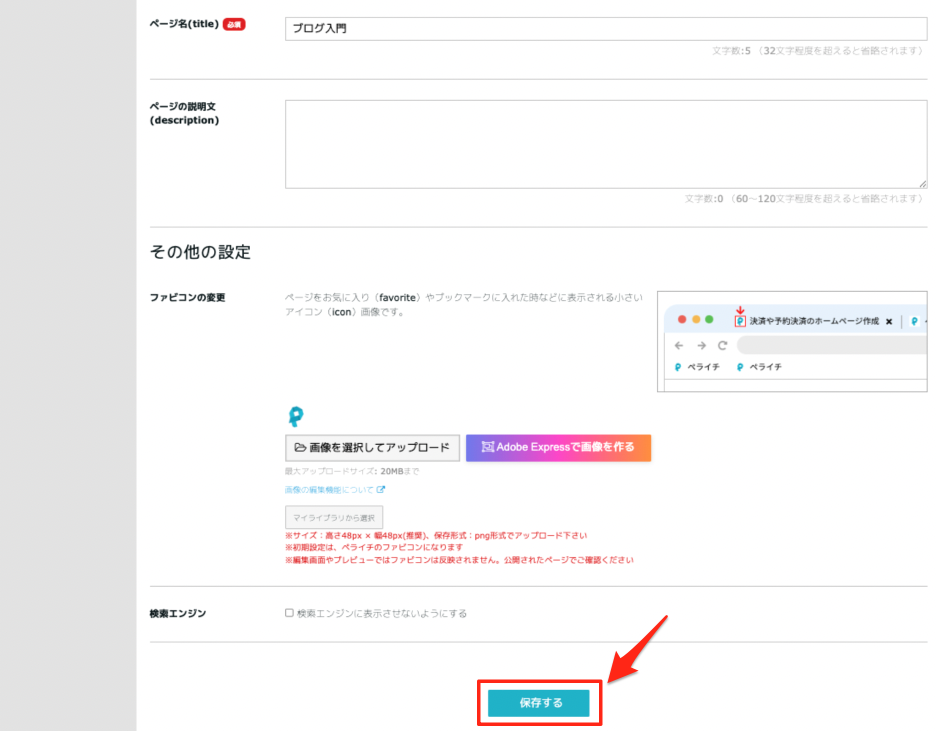Open Adobe Expressで画像を作る

tap(558, 447)
